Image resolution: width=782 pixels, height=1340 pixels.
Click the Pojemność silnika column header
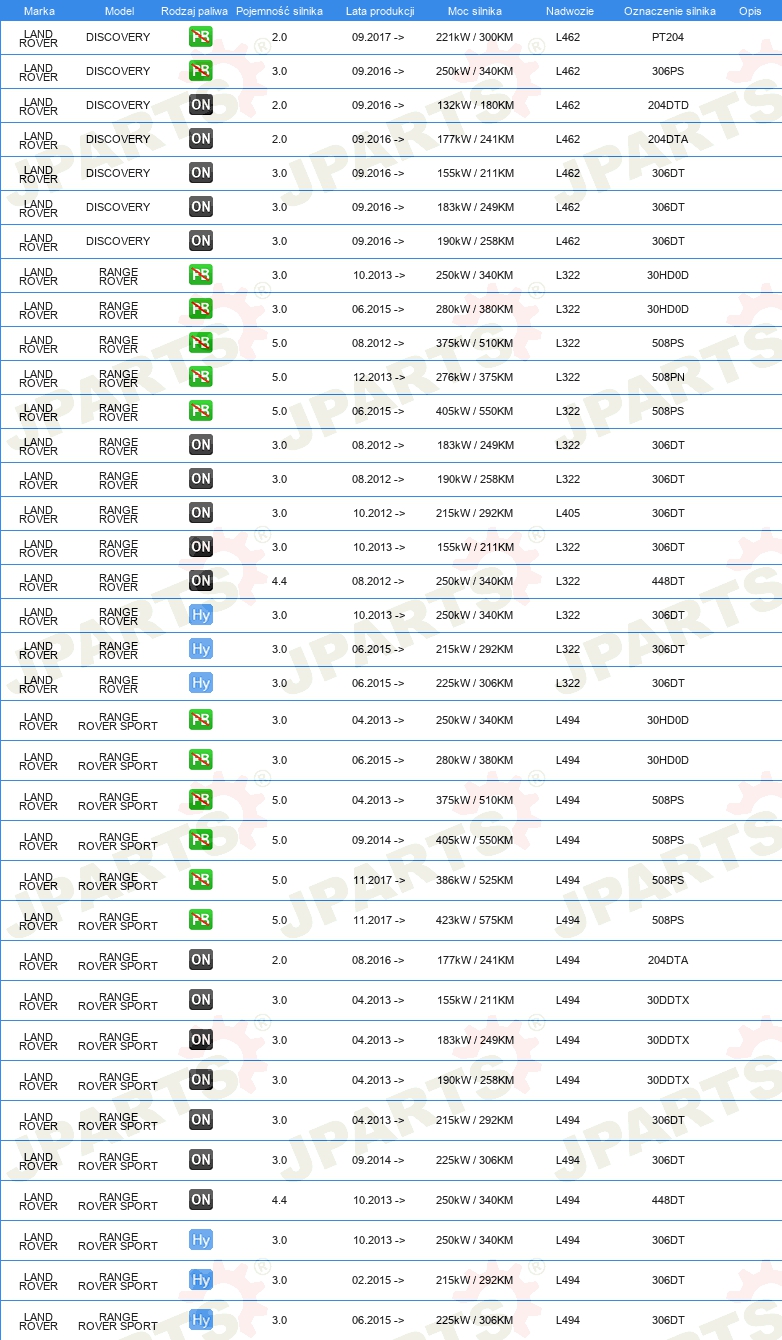click(279, 11)
